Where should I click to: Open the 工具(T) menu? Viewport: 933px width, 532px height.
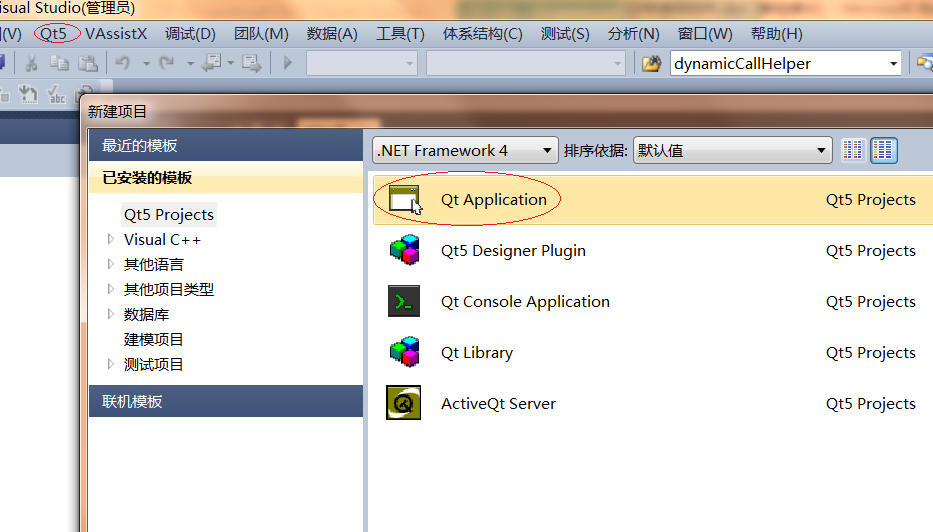[x=400, y=34]
